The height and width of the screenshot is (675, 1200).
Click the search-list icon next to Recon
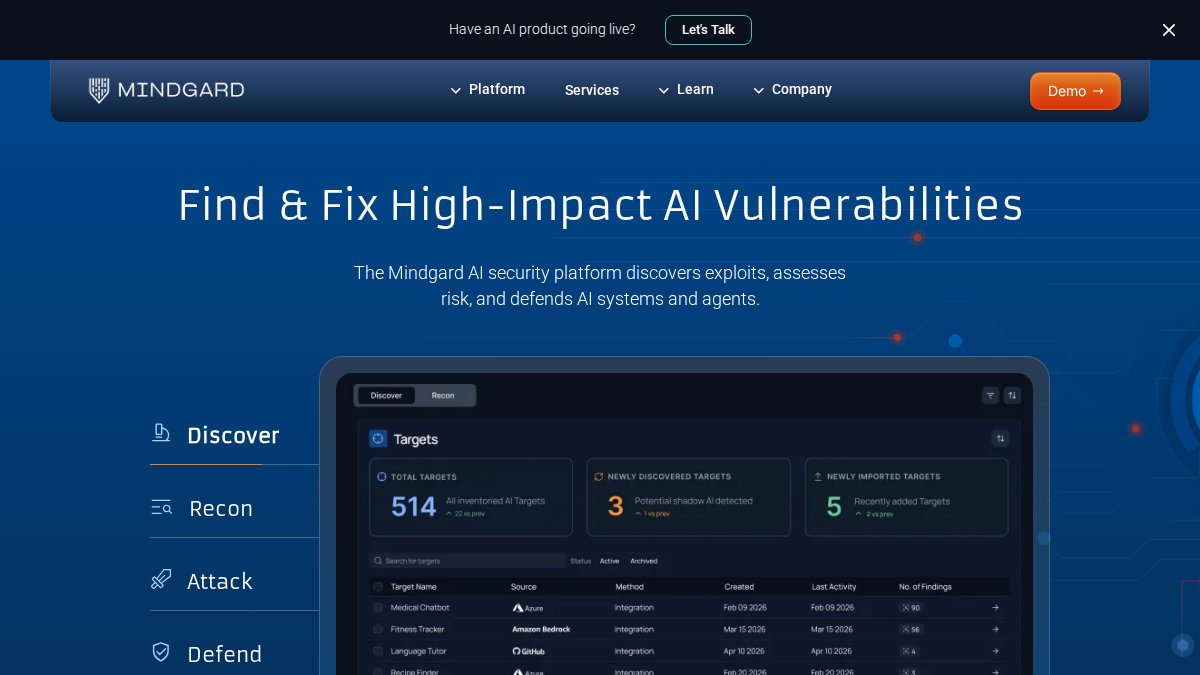161,507
